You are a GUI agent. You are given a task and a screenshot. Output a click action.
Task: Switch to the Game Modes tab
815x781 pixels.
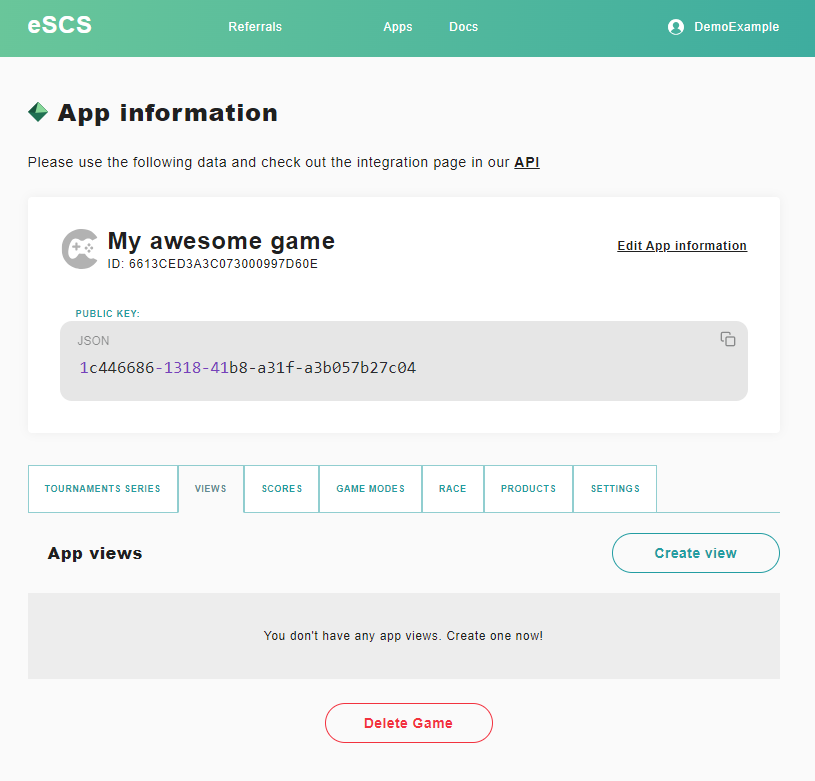click(370, 489)
